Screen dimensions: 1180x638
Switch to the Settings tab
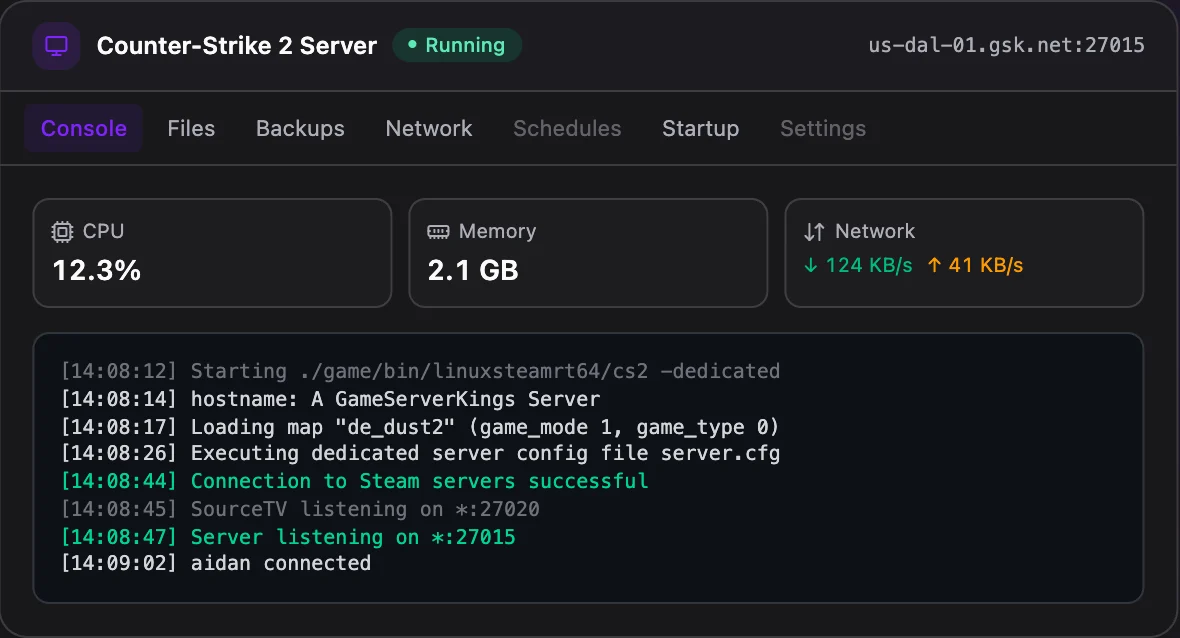coord(823,129)
